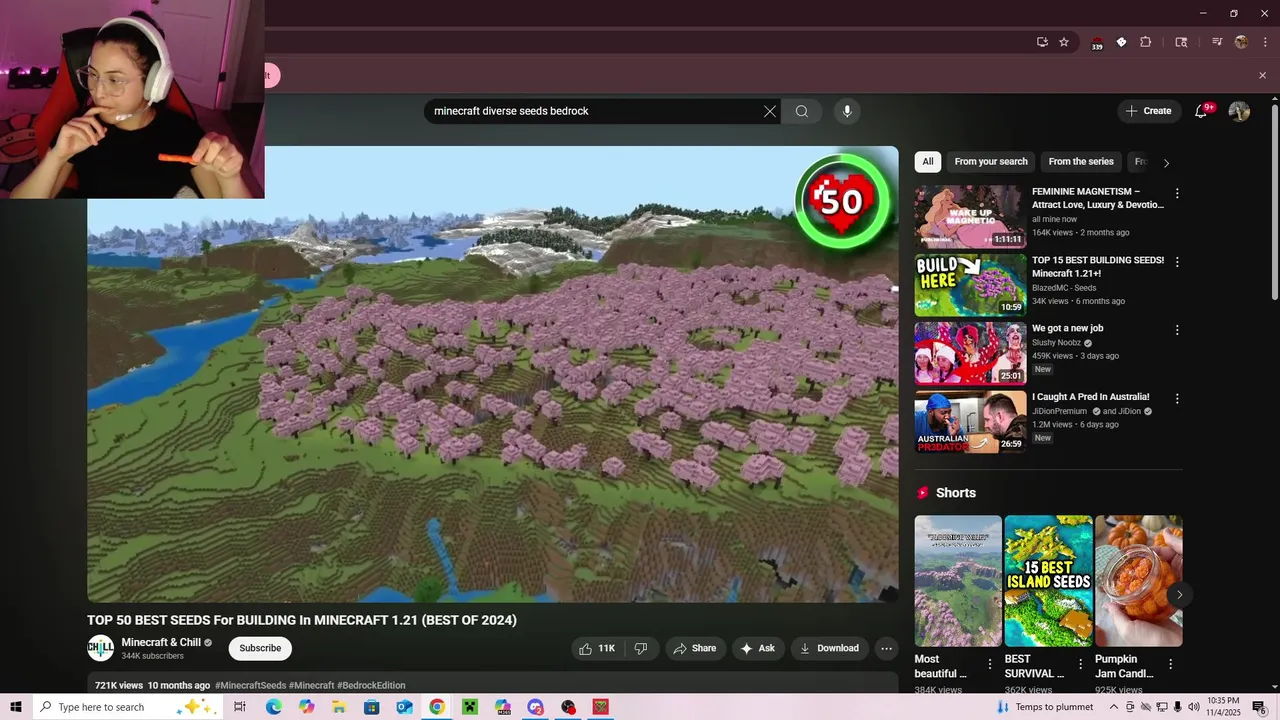This screenshot has height=720, width=1280.
Task: Open options for We got a new job
Action: (x=1177, y=330)
